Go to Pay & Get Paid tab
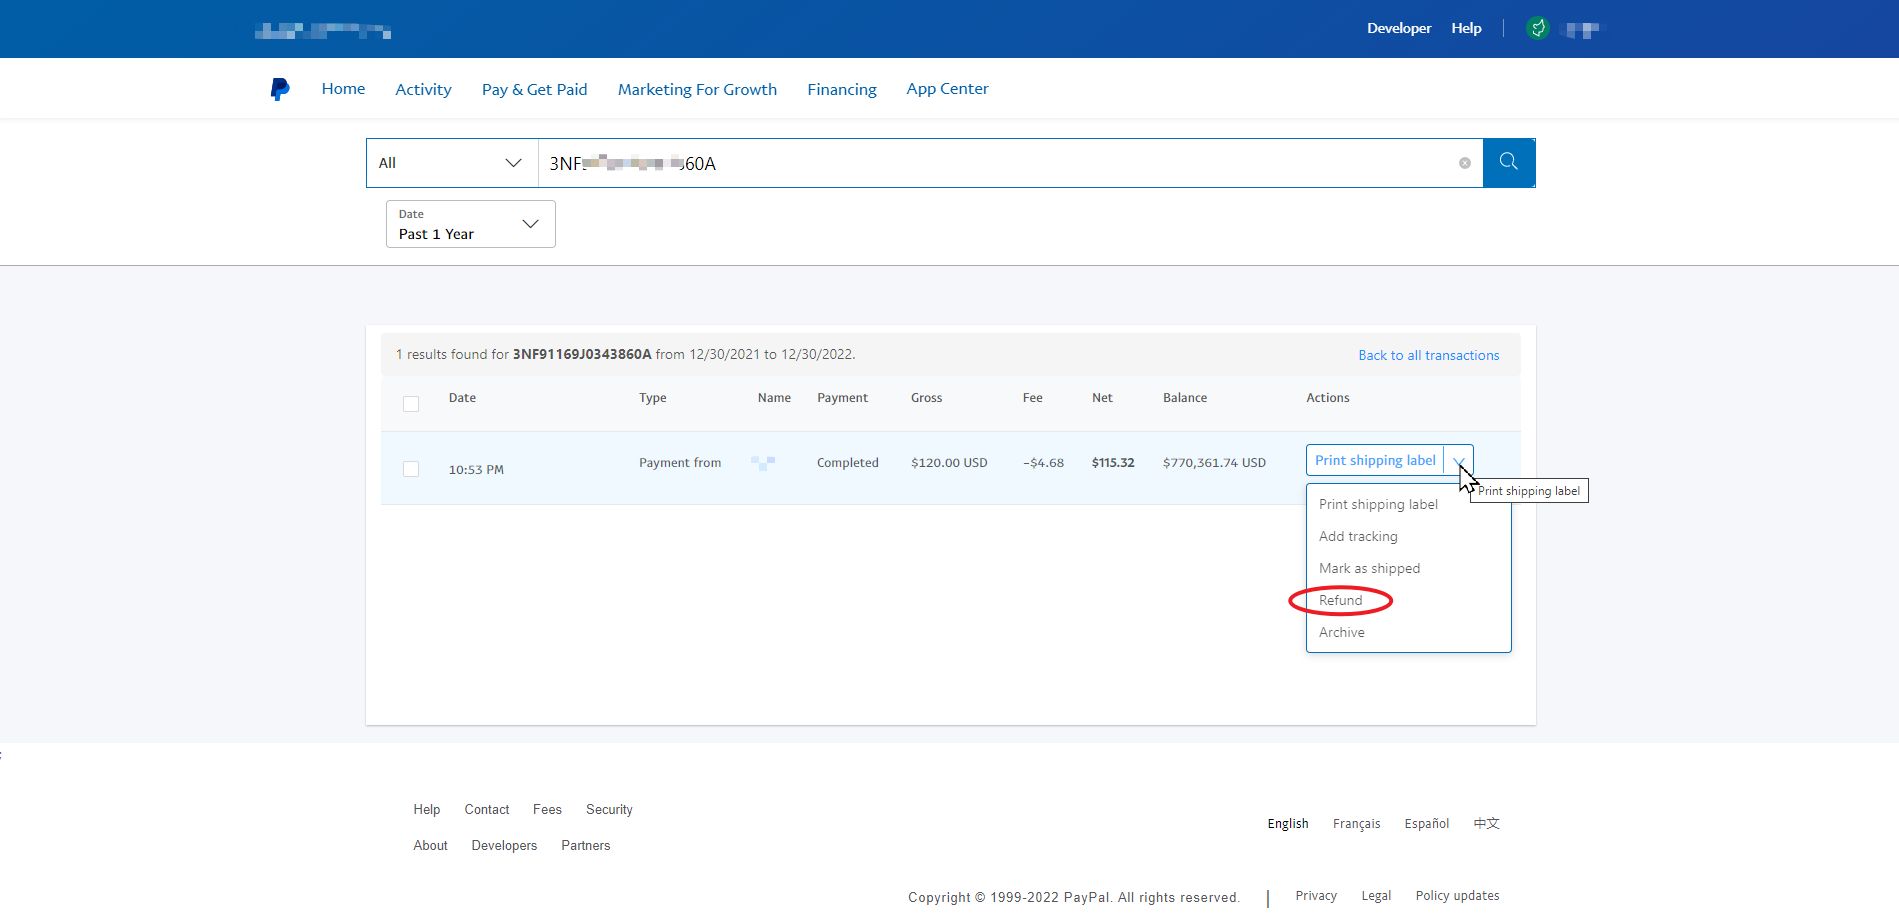Viewport: 1899px width, 913px height. tap(534, 89)
